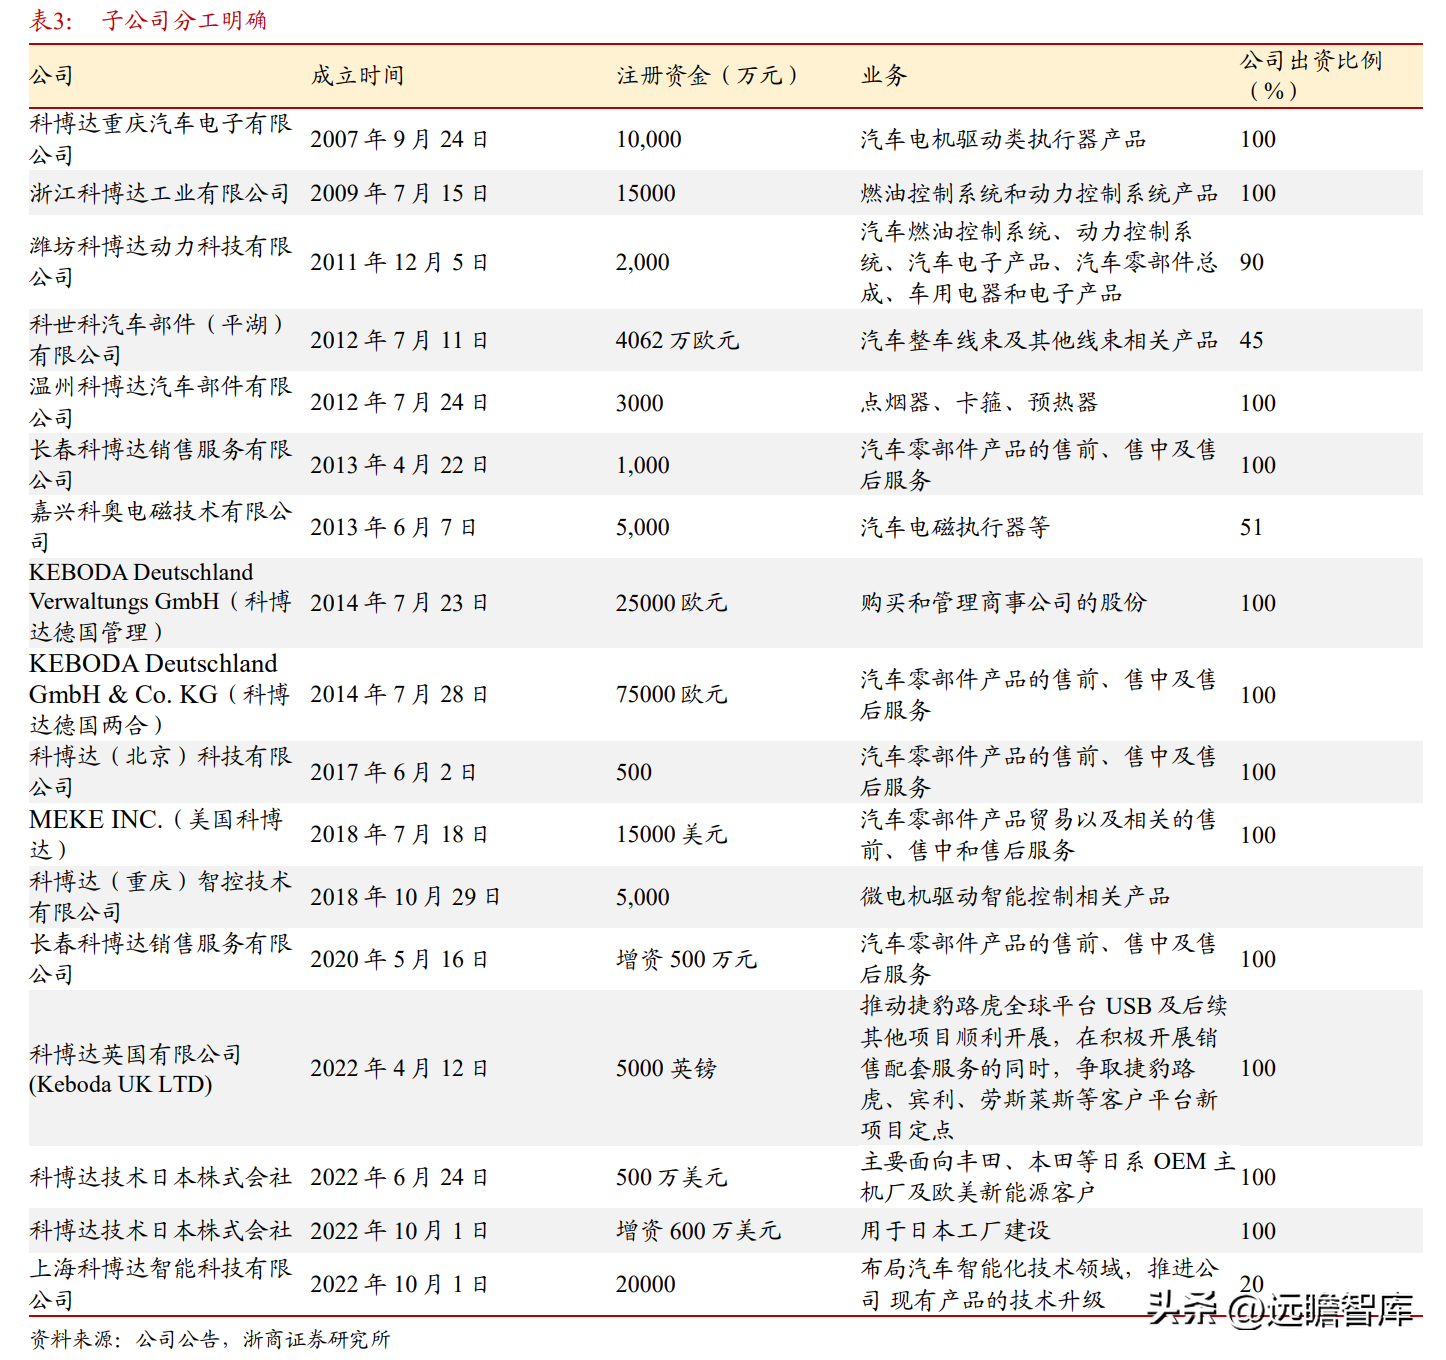The width and height of the screenshot is (1446, 1360).
Task: Click business text 汽车整车线束及其他线束相关产品
Action: [x=1039, y=340]
